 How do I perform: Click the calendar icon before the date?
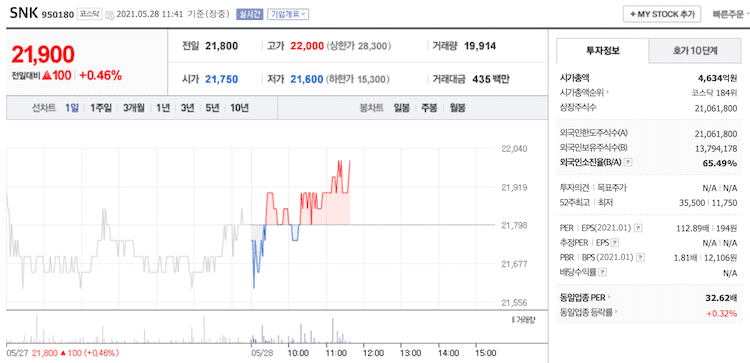(x=109, y=15)
